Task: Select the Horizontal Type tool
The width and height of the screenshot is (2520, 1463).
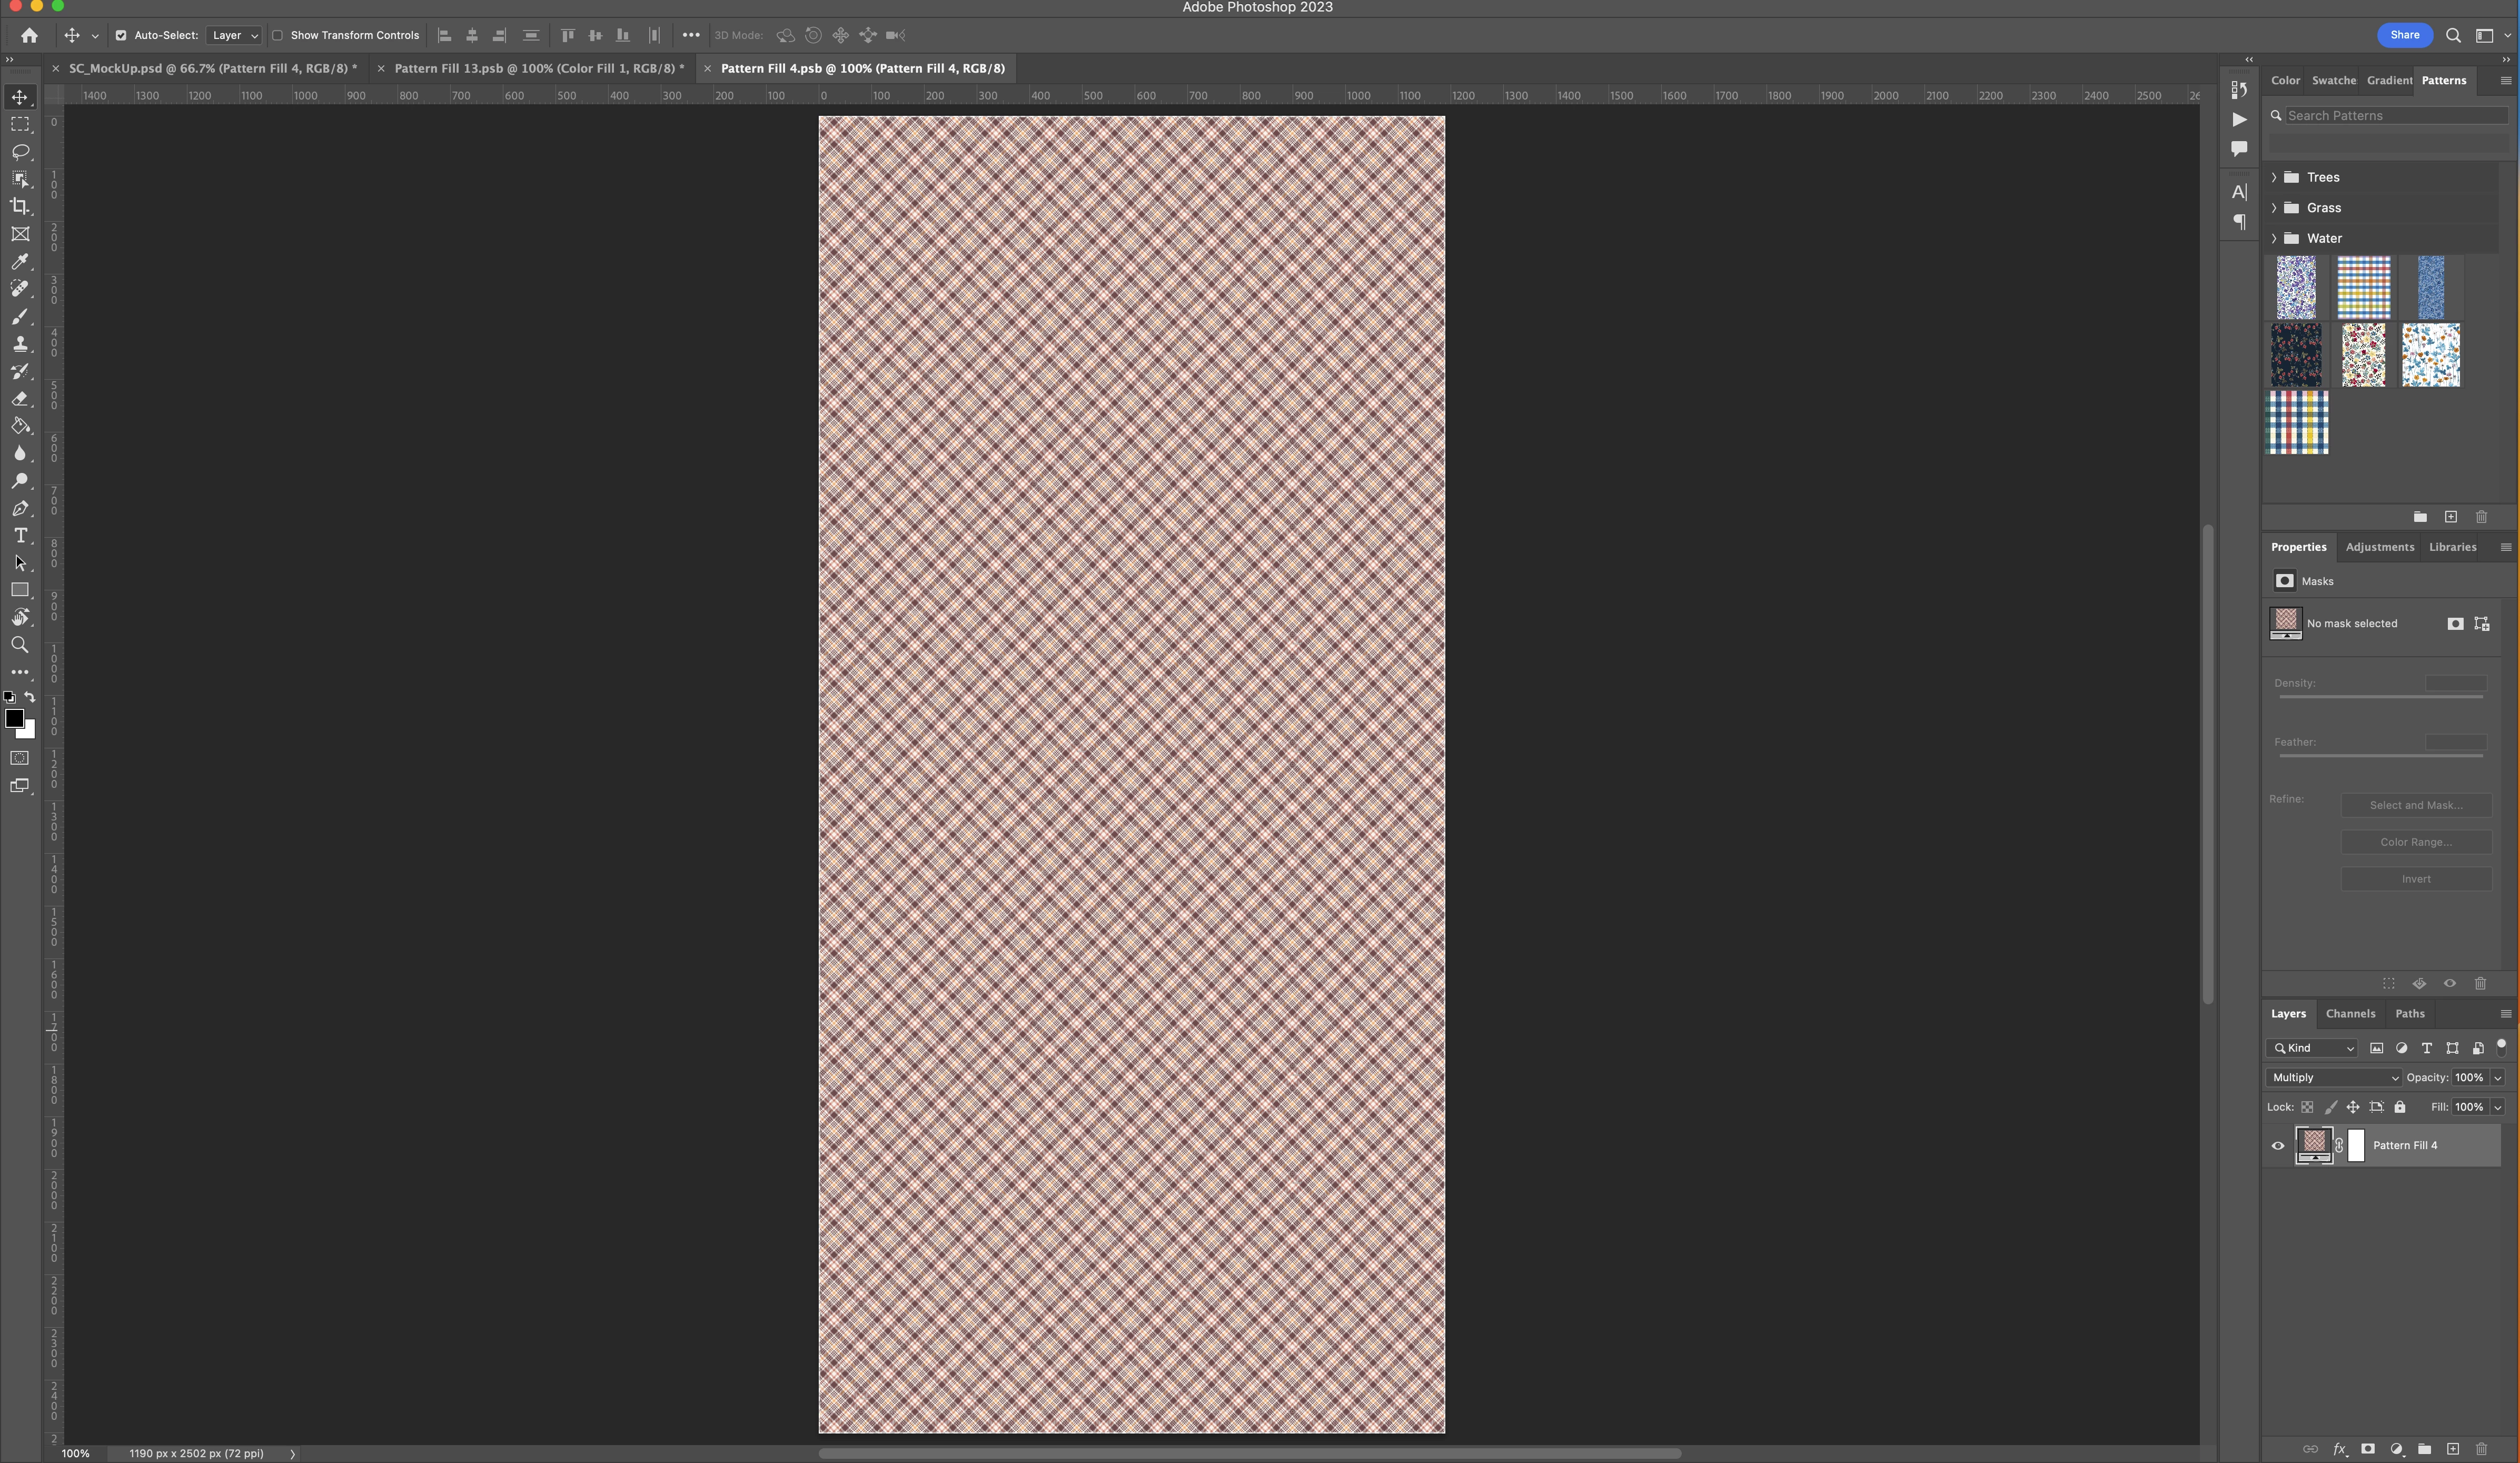Action: pyautogui.click(x=20, y=536)
